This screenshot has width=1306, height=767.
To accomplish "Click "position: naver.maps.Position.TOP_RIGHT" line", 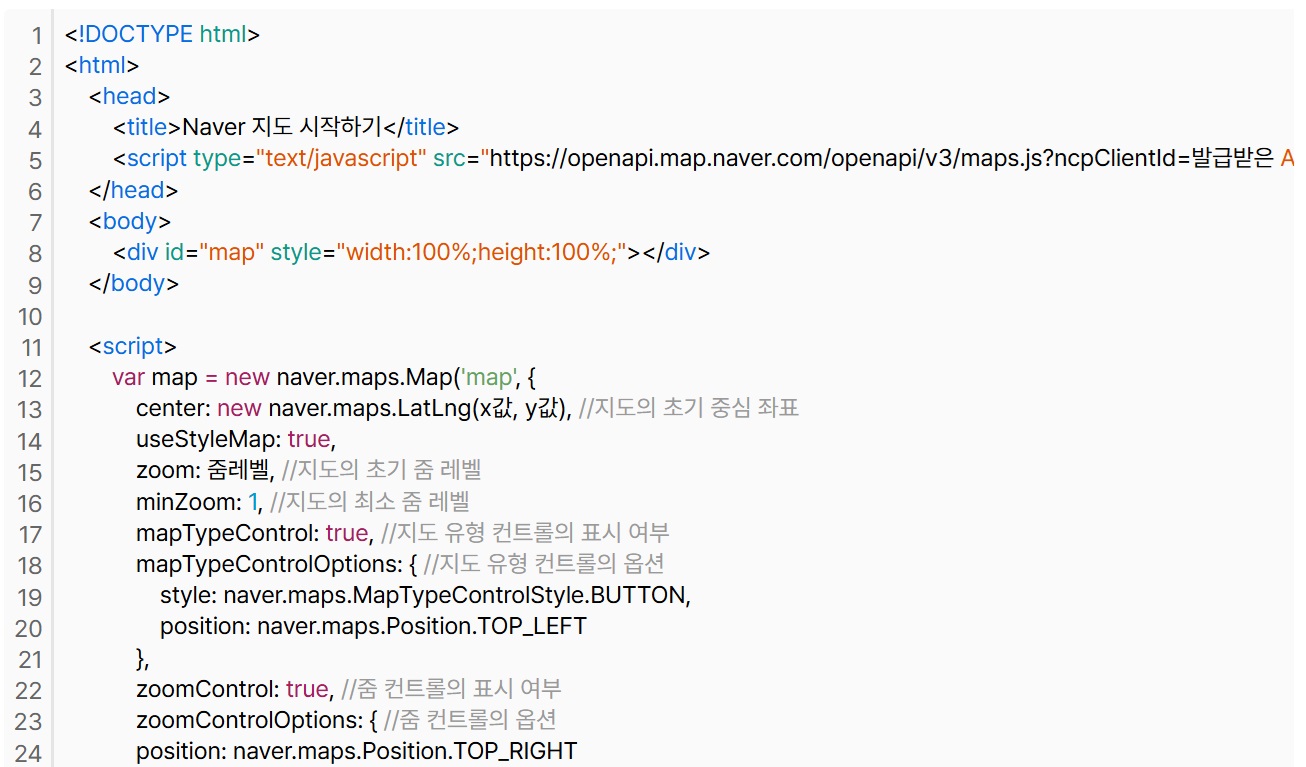I will tap(357, 751).
